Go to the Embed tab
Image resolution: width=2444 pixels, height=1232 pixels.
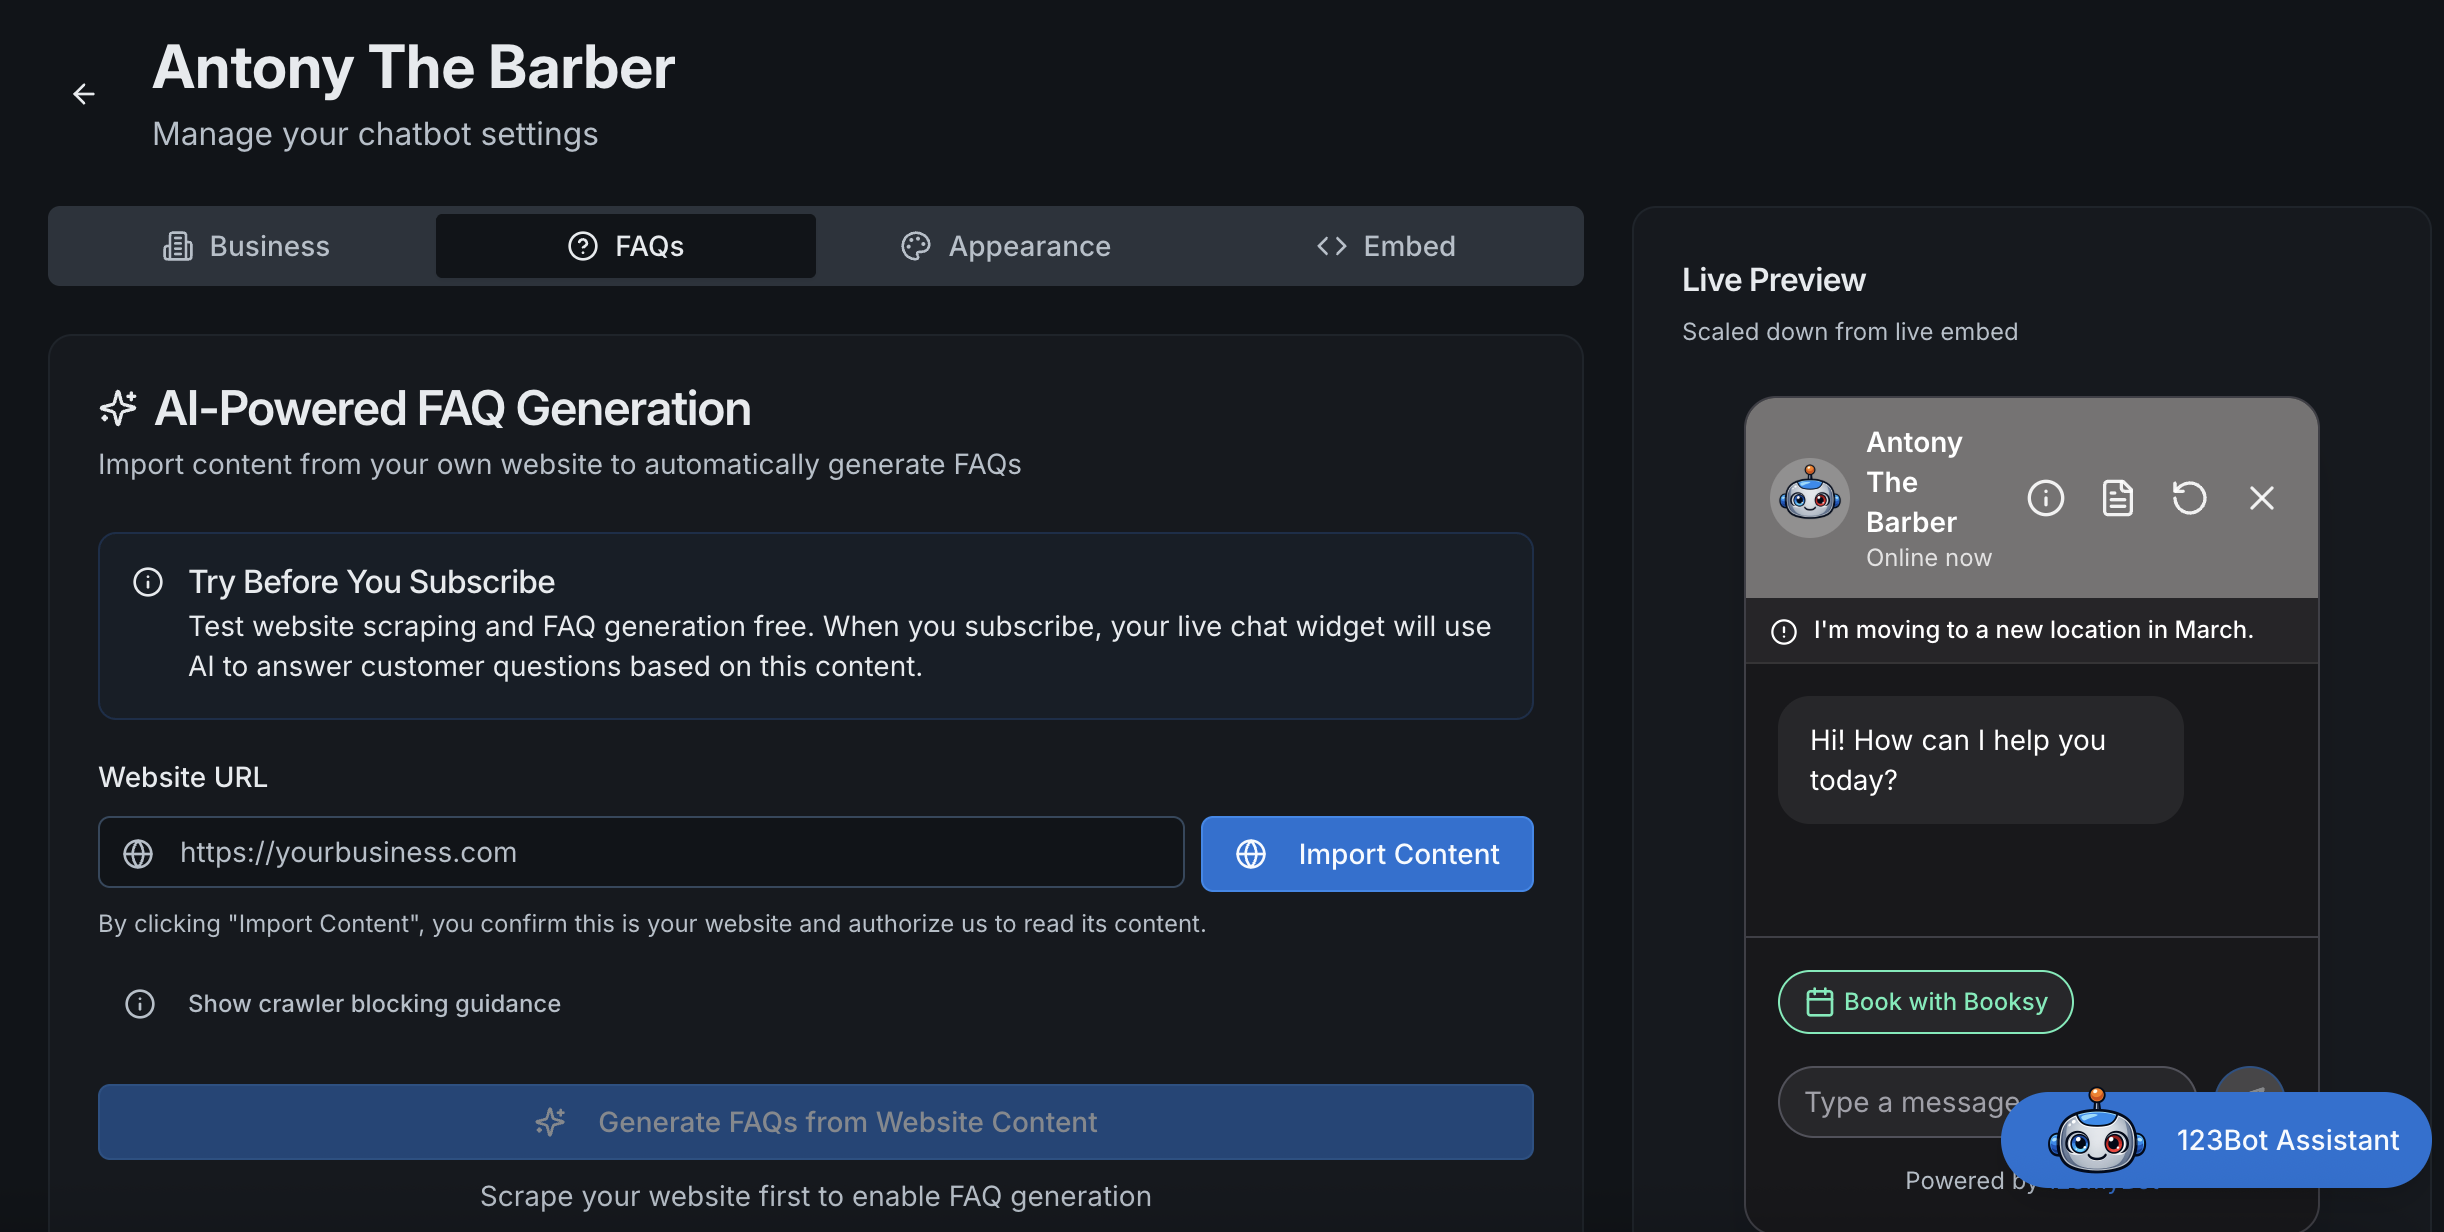[x=1386, y=246]
